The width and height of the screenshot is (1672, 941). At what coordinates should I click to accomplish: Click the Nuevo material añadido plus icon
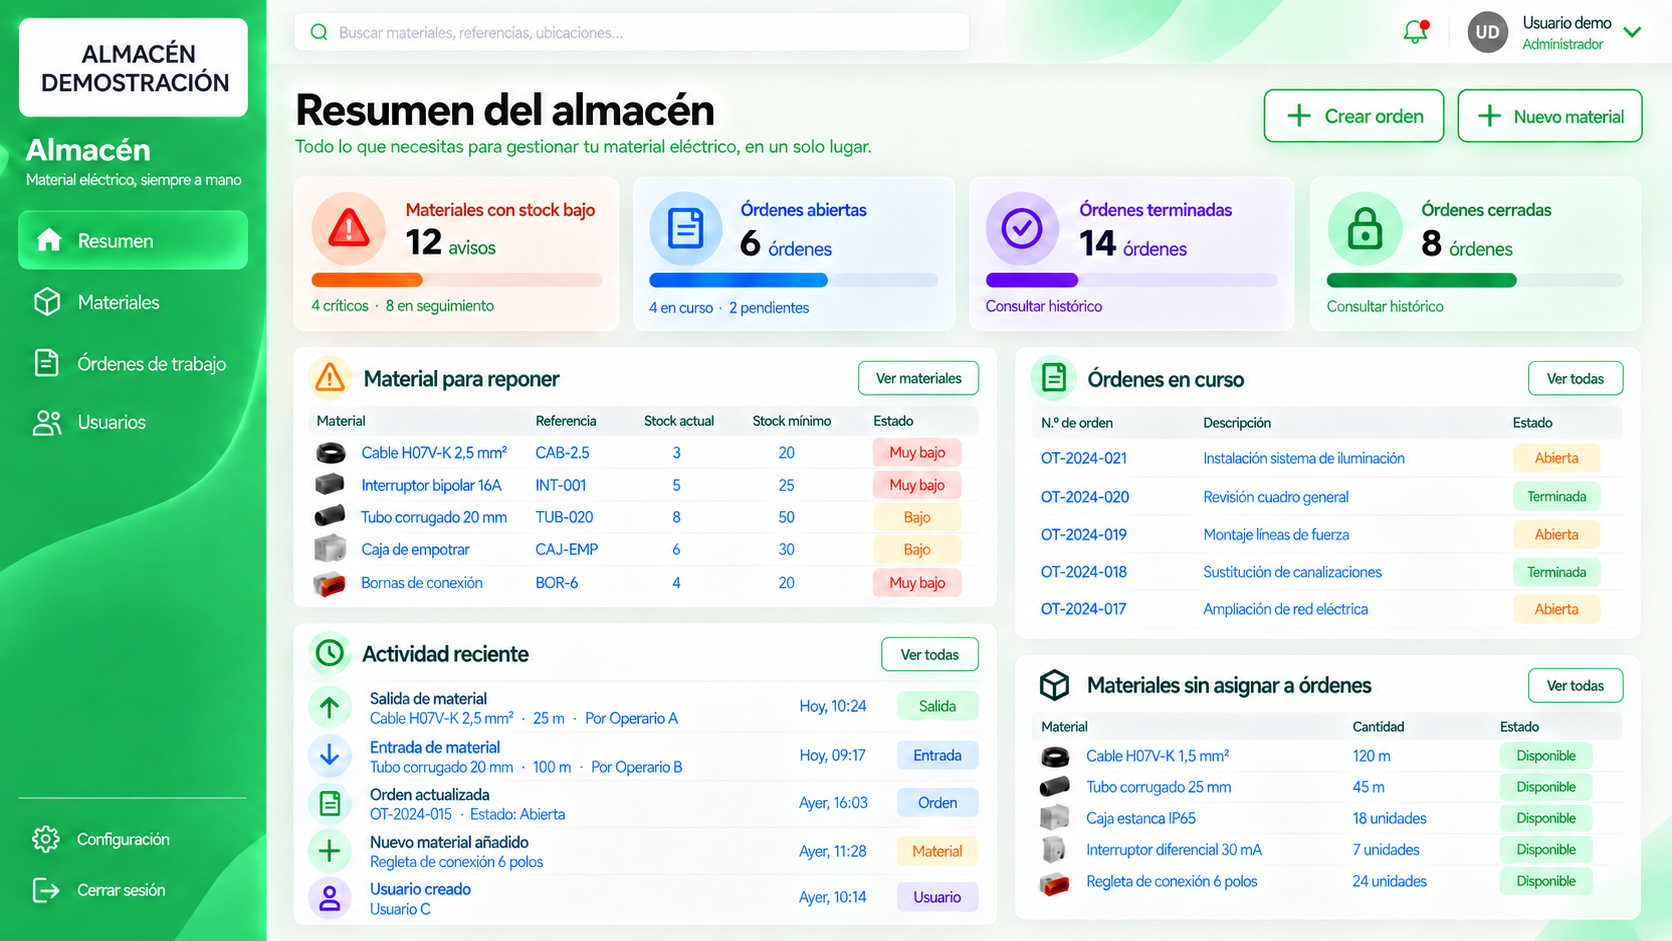tap(330, 851)
